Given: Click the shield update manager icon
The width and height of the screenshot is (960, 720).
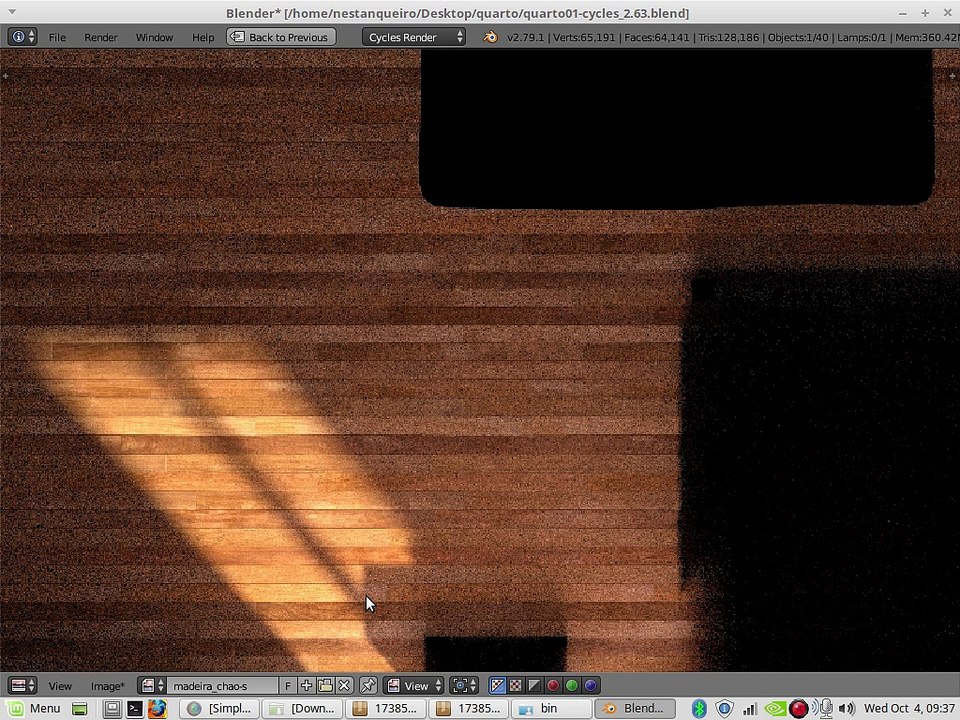Looking at the screenshot, I should pos(724,709).
